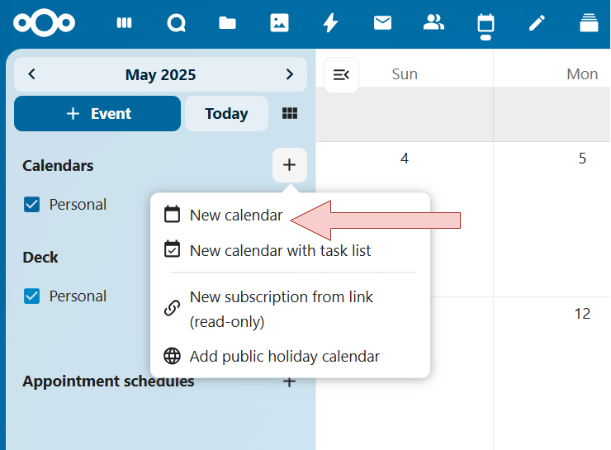Click the plus button beside Calendars
This screenshot has height=450, width=611.
289,165
